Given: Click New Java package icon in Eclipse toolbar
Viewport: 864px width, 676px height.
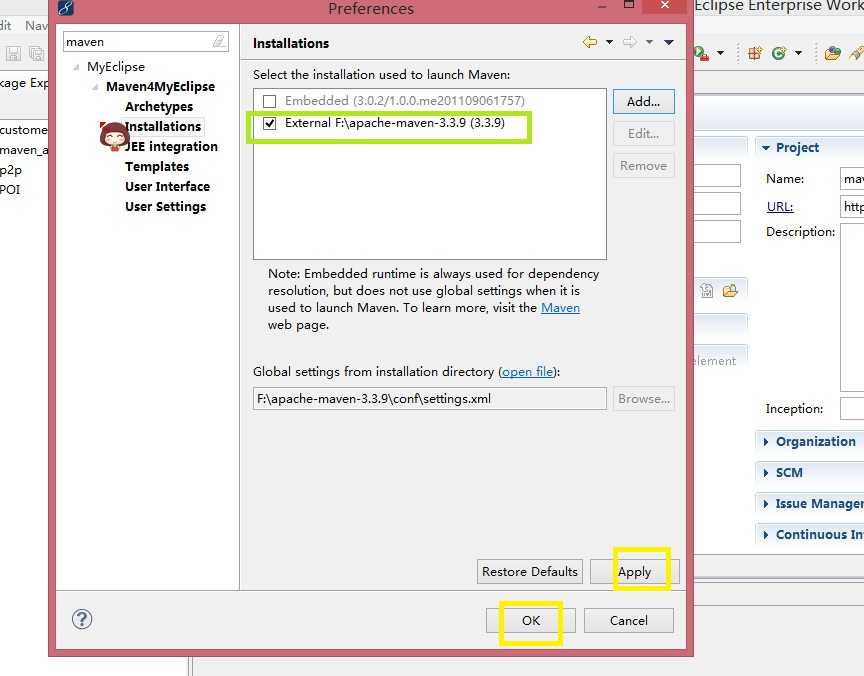Looking at the screenshot, I should point(754,53).
